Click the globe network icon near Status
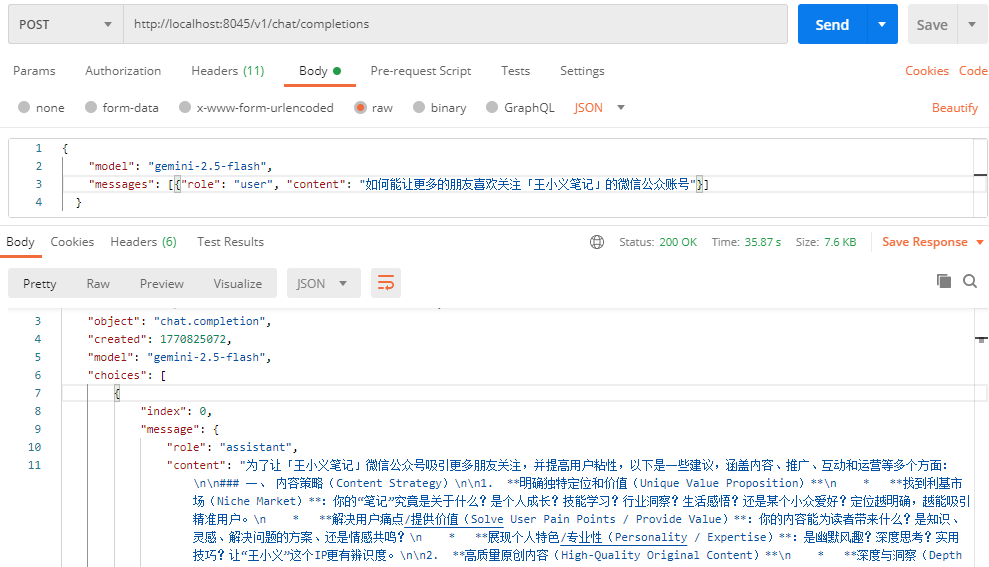This screenshot has width=989, height=567. pyautogui.click(x=597, y=242)
